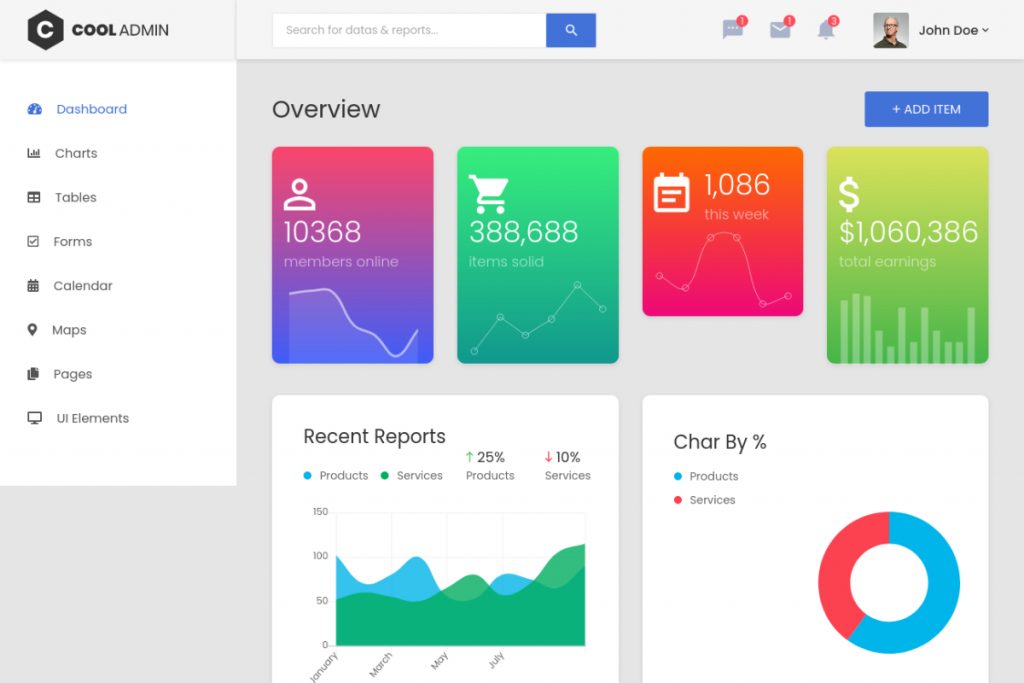Open the Calendar from the sidebar
Viewport: 1024px width, 683px height.
tap(82, 285)
